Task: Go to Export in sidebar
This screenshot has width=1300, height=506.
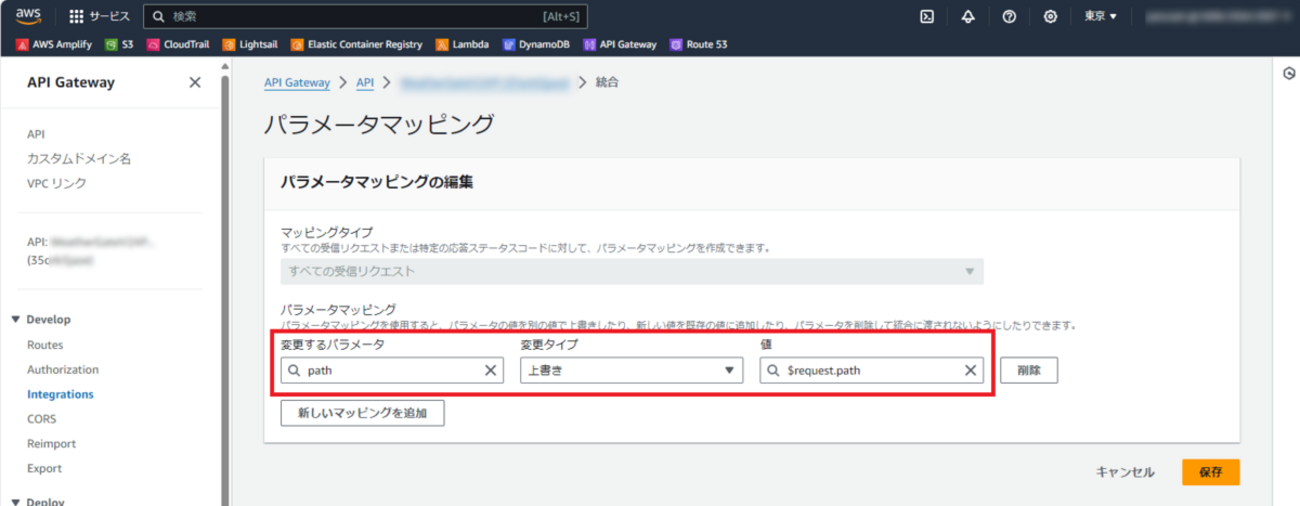Action: pyautogui.click(x=44, y=469)
